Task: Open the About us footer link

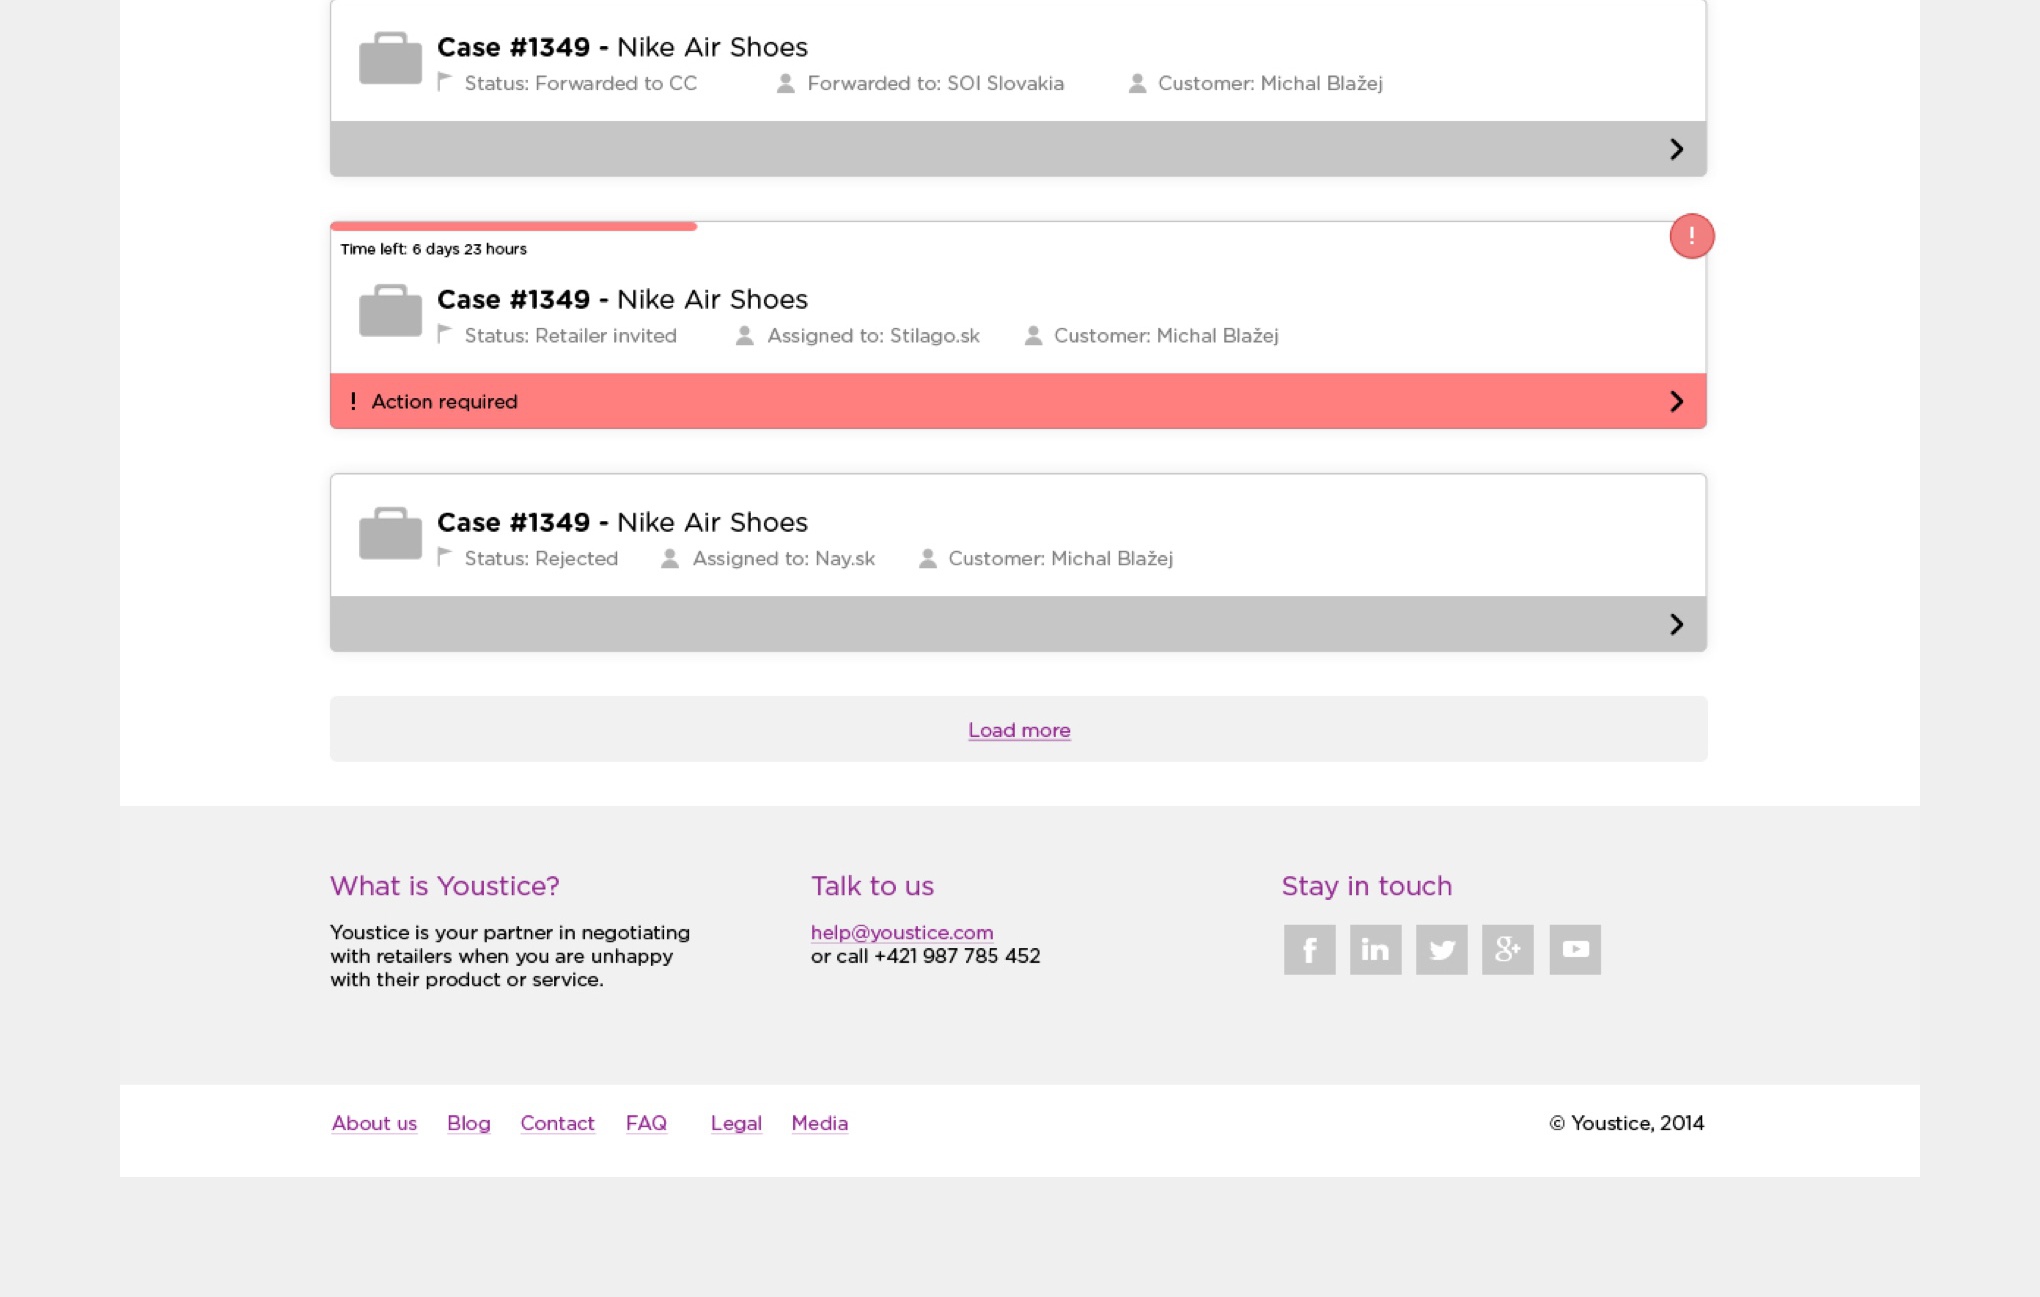Action: pyautogui.click(x=374, y=1123)
